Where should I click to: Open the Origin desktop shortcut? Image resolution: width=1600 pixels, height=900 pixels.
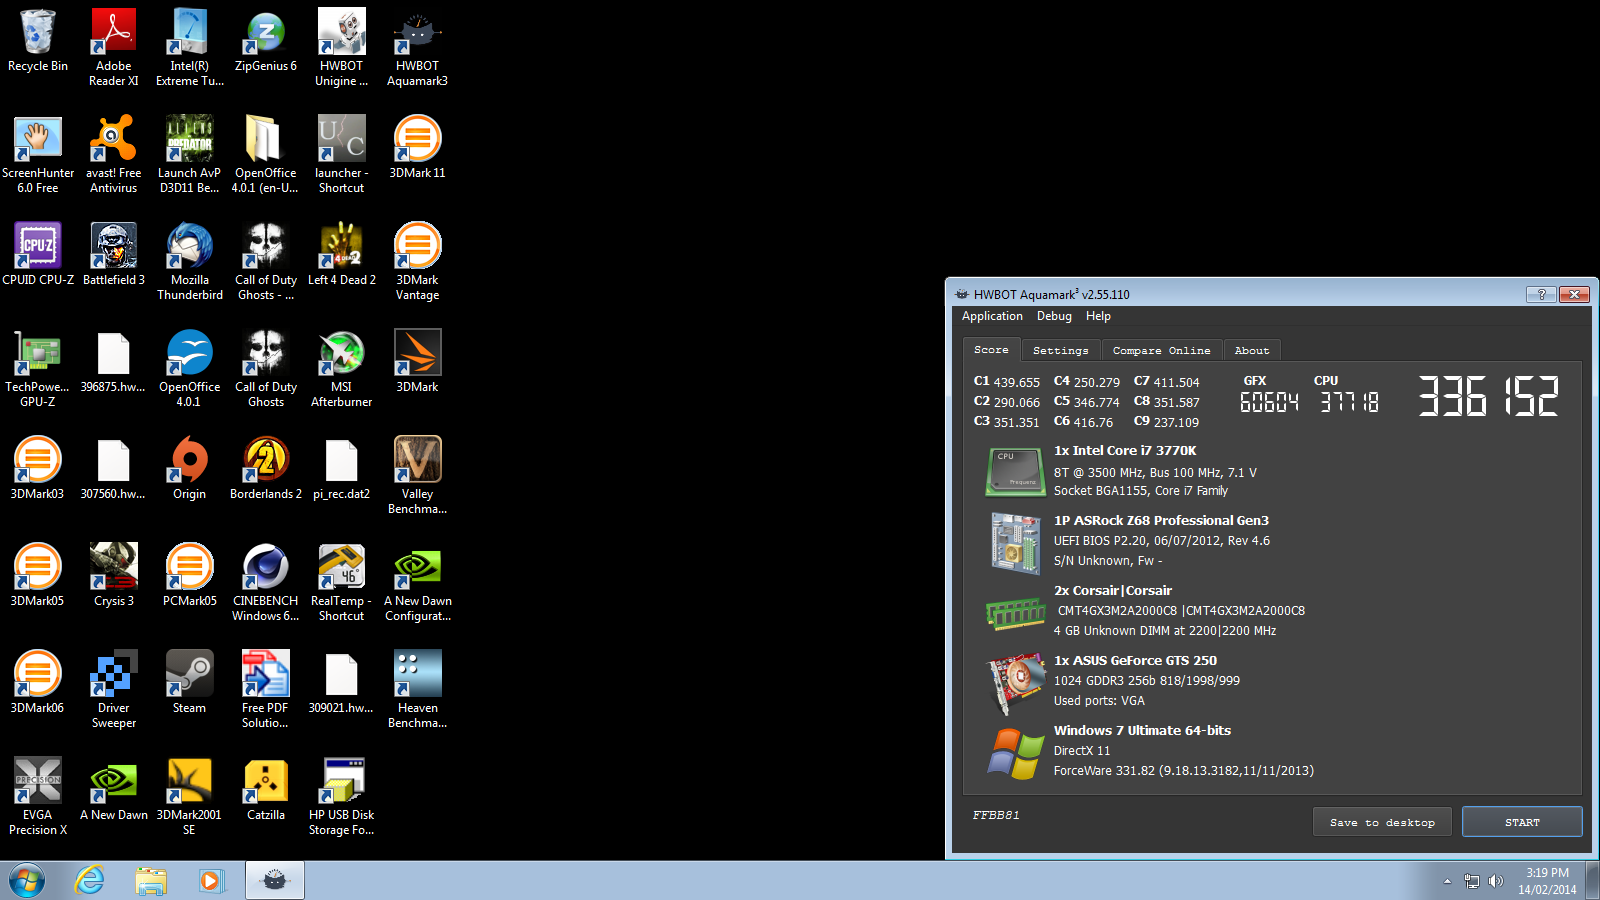click(189, 469)
